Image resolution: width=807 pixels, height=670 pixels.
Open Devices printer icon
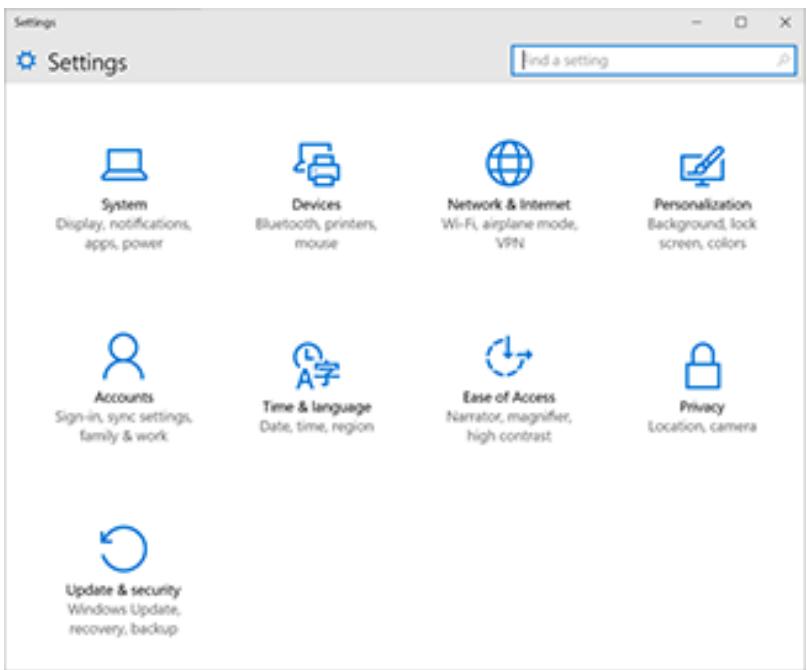(x=317, y=164)
